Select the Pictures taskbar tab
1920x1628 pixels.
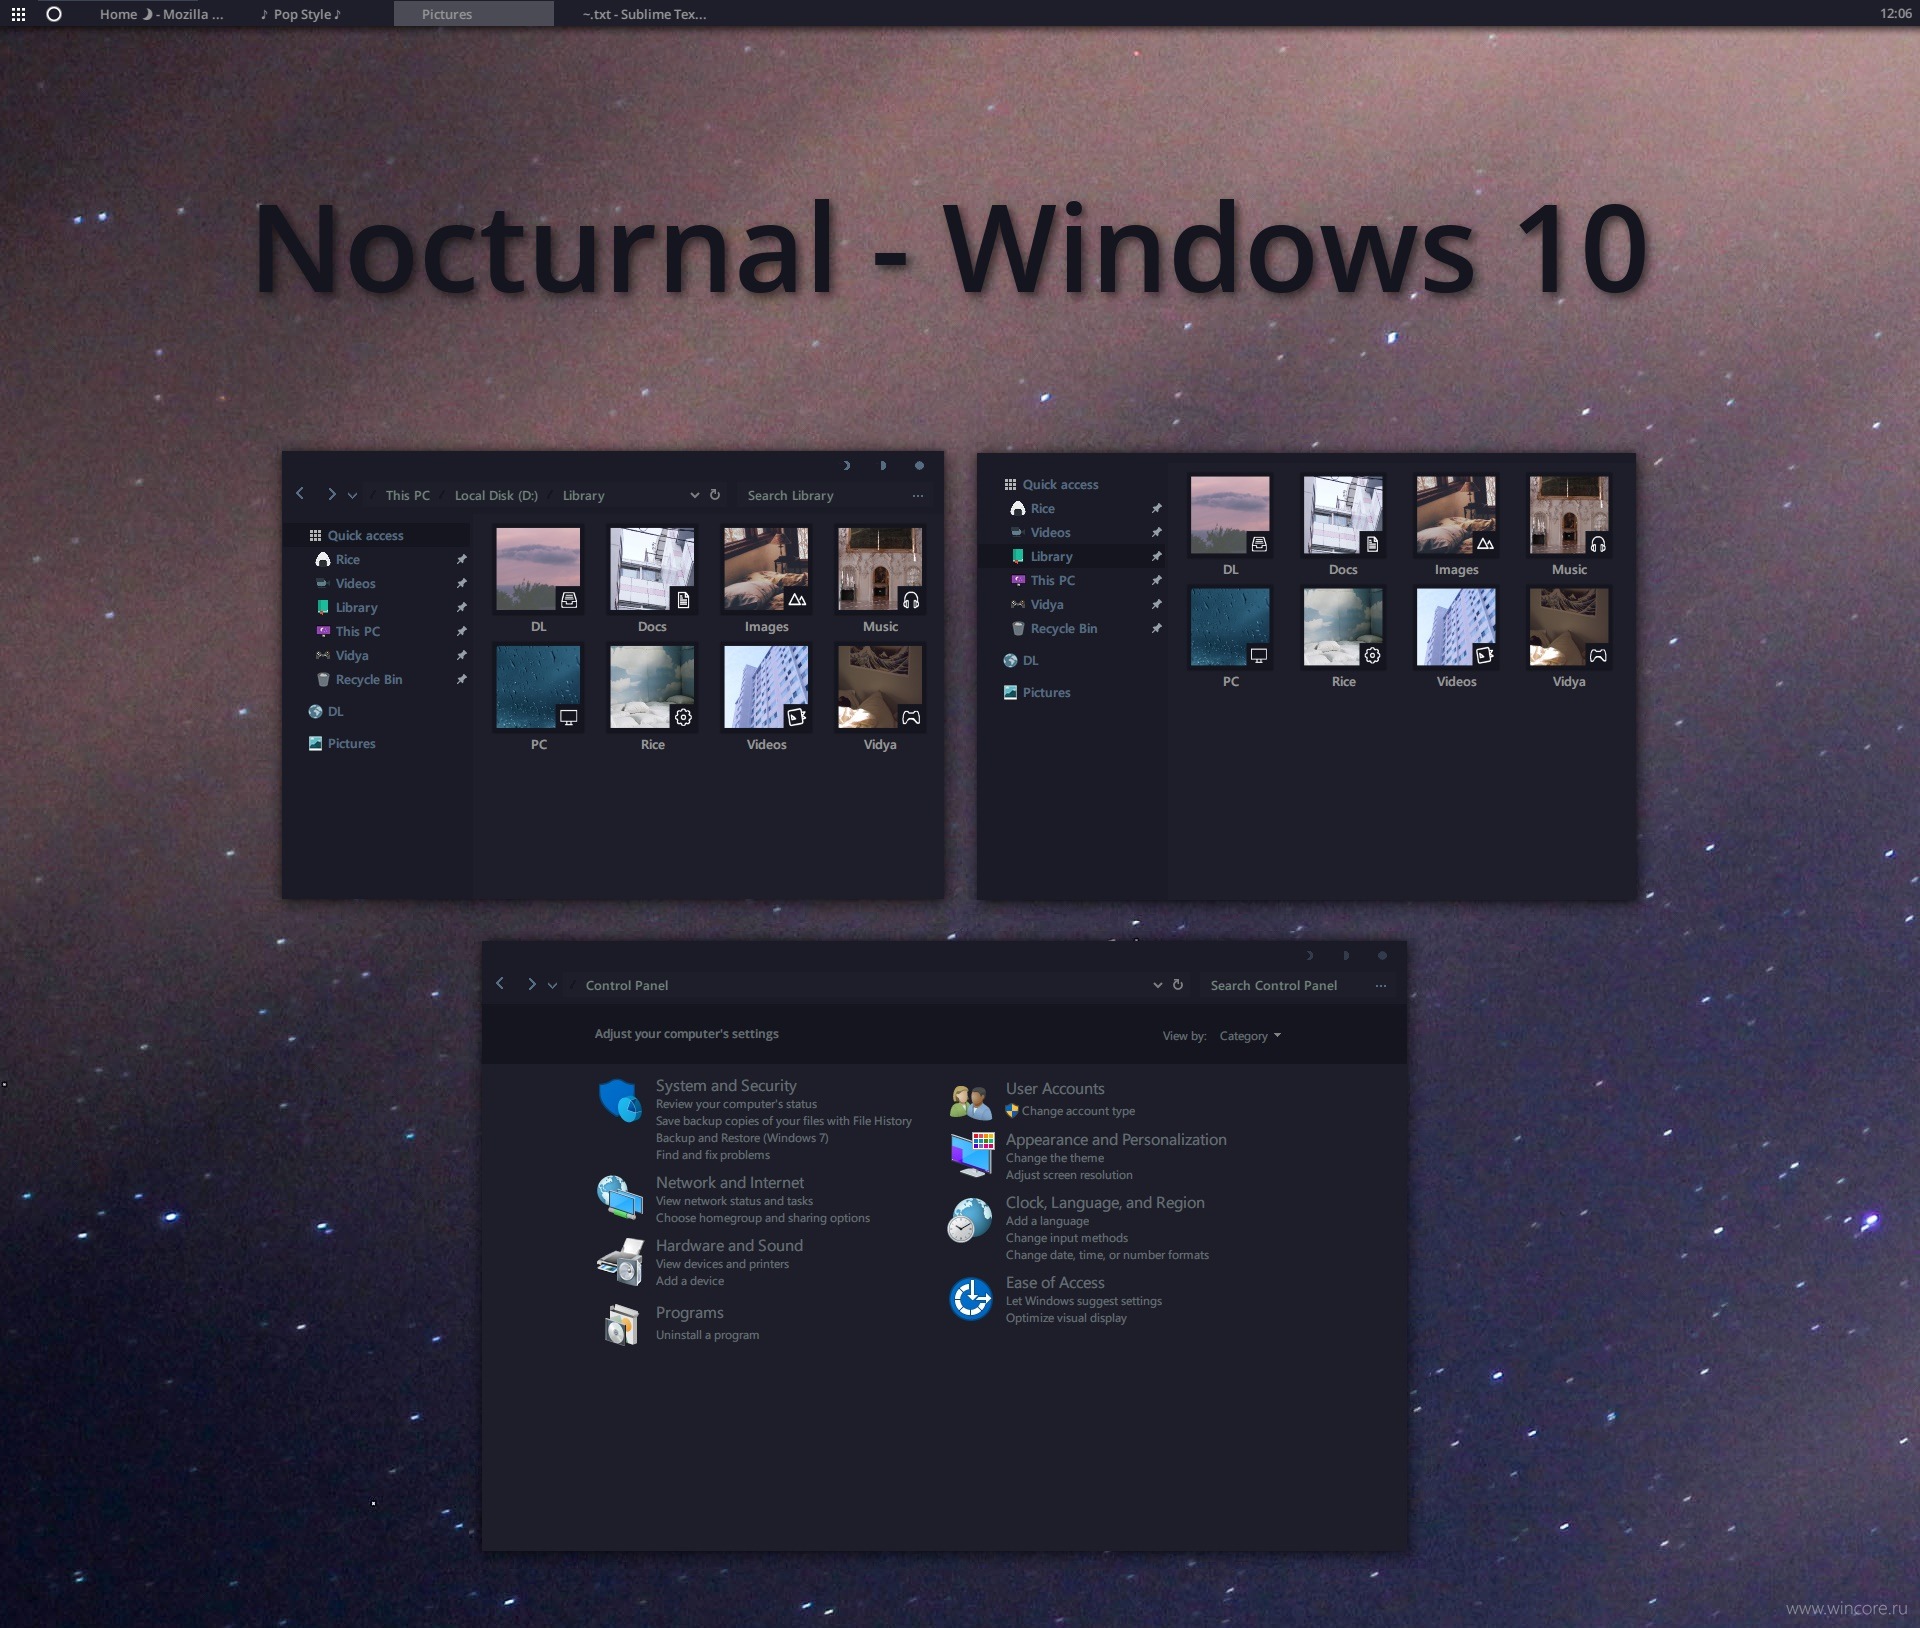point(473,14)
